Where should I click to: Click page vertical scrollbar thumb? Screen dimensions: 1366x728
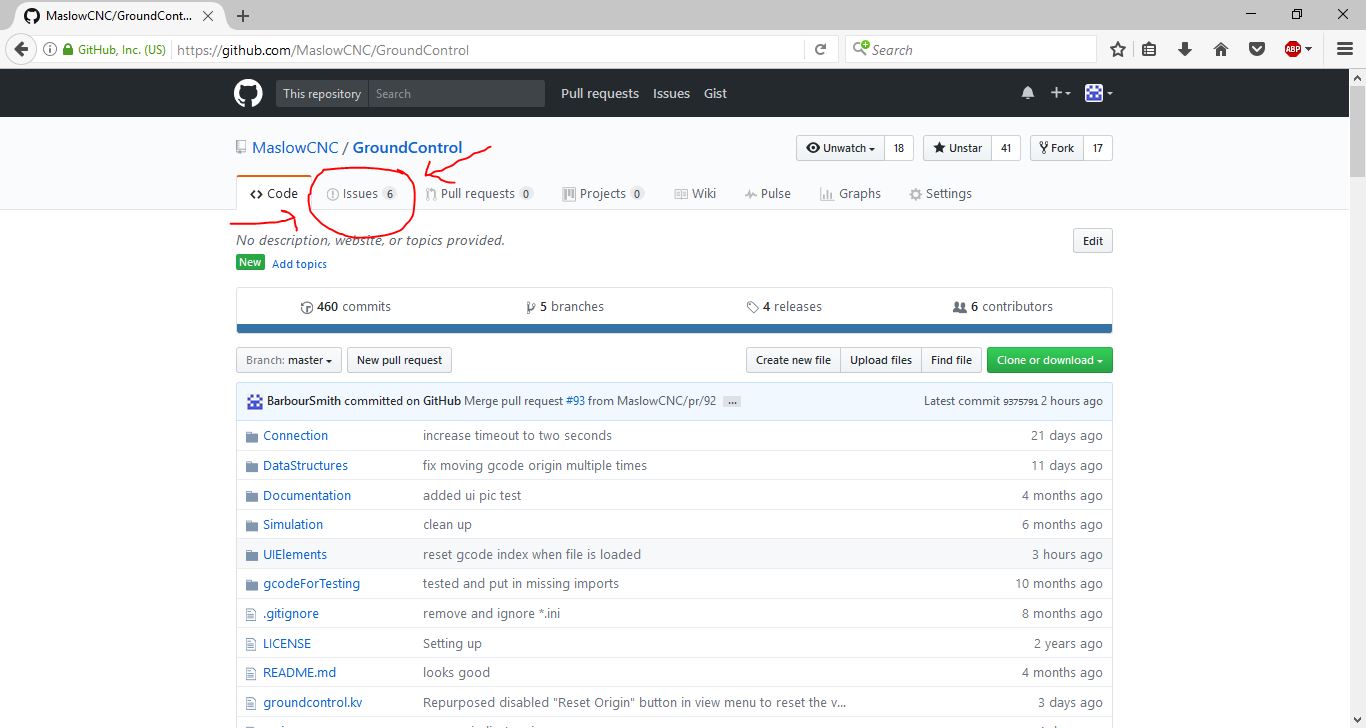pos(1357,130)
